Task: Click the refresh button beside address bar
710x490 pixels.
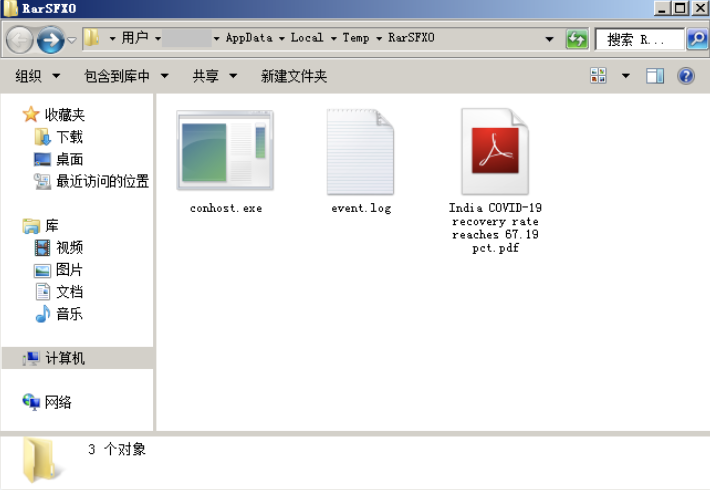Action: [x=576, y=39]
